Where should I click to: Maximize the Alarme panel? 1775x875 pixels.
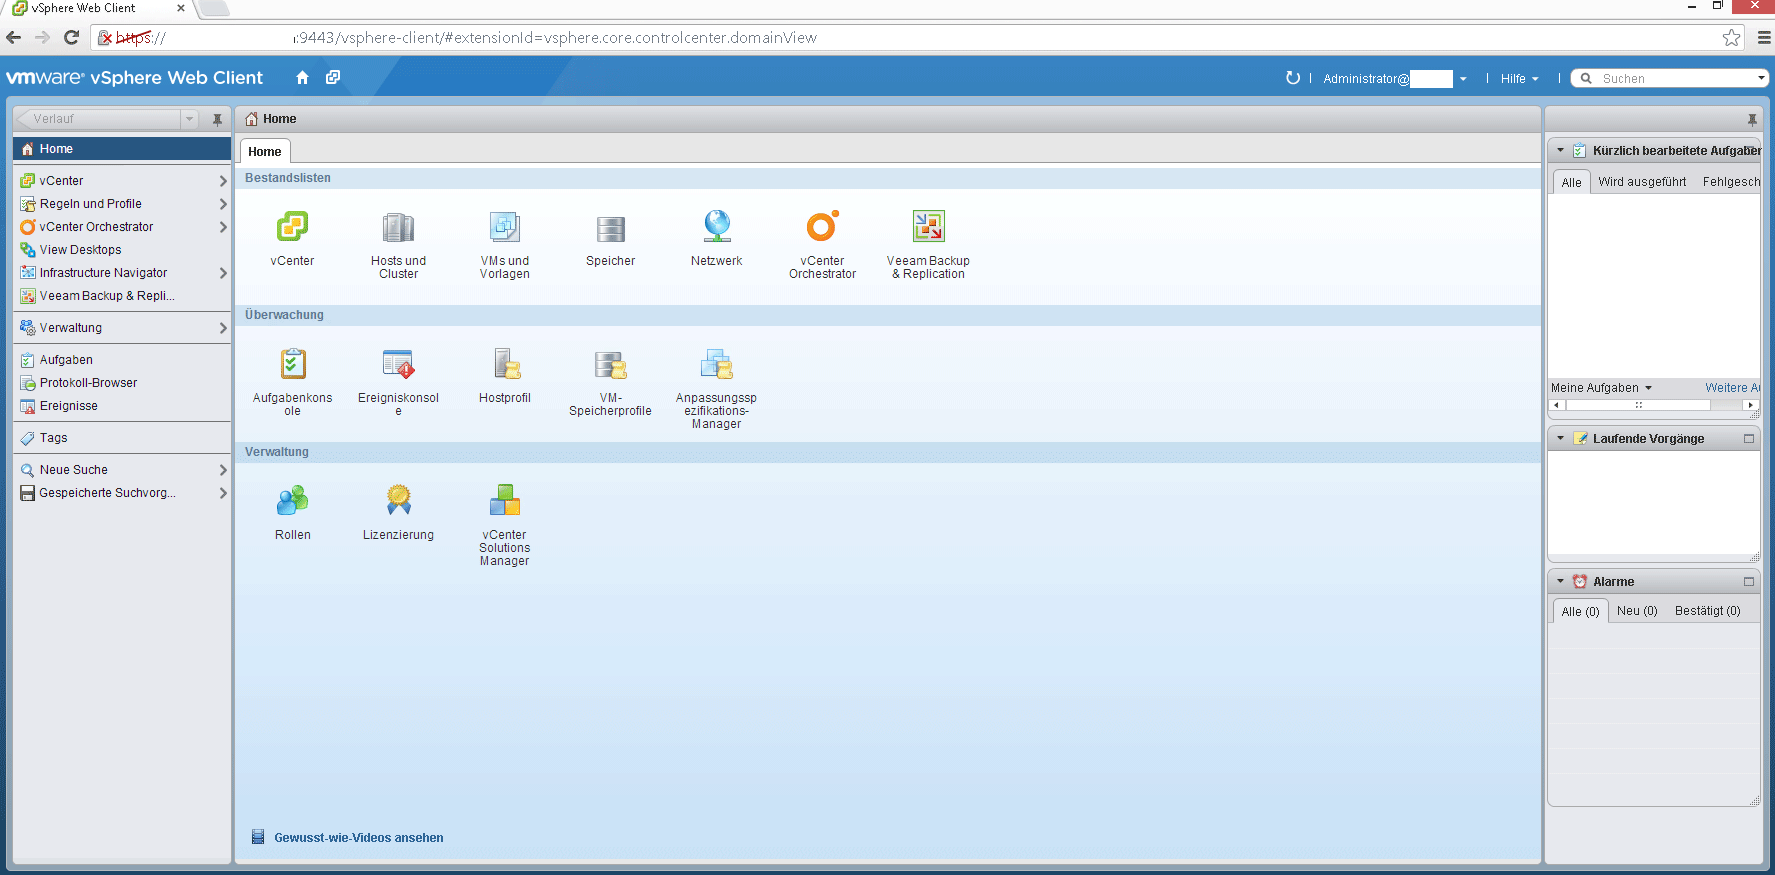pos(1749,582)
